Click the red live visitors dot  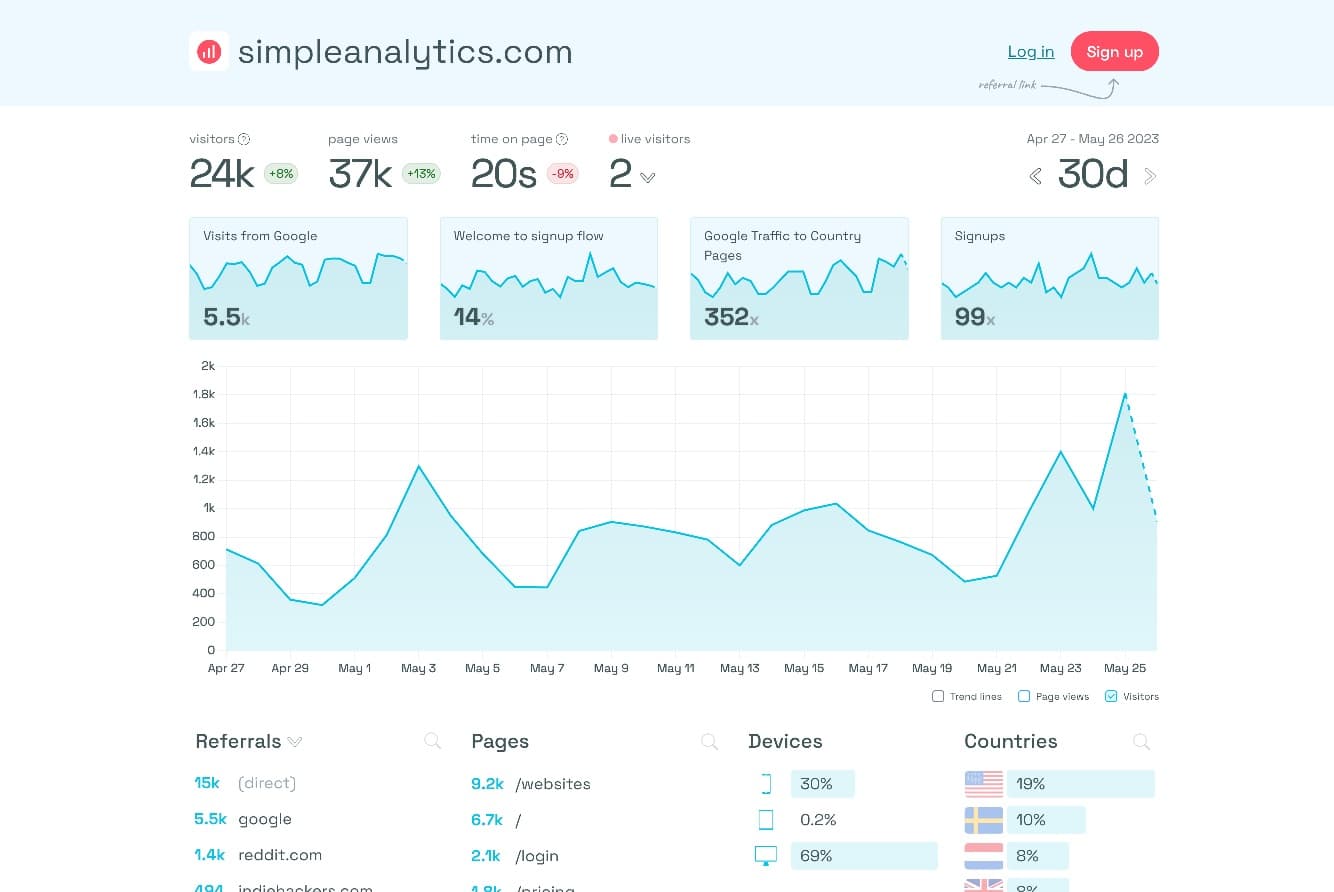point(613,139)
